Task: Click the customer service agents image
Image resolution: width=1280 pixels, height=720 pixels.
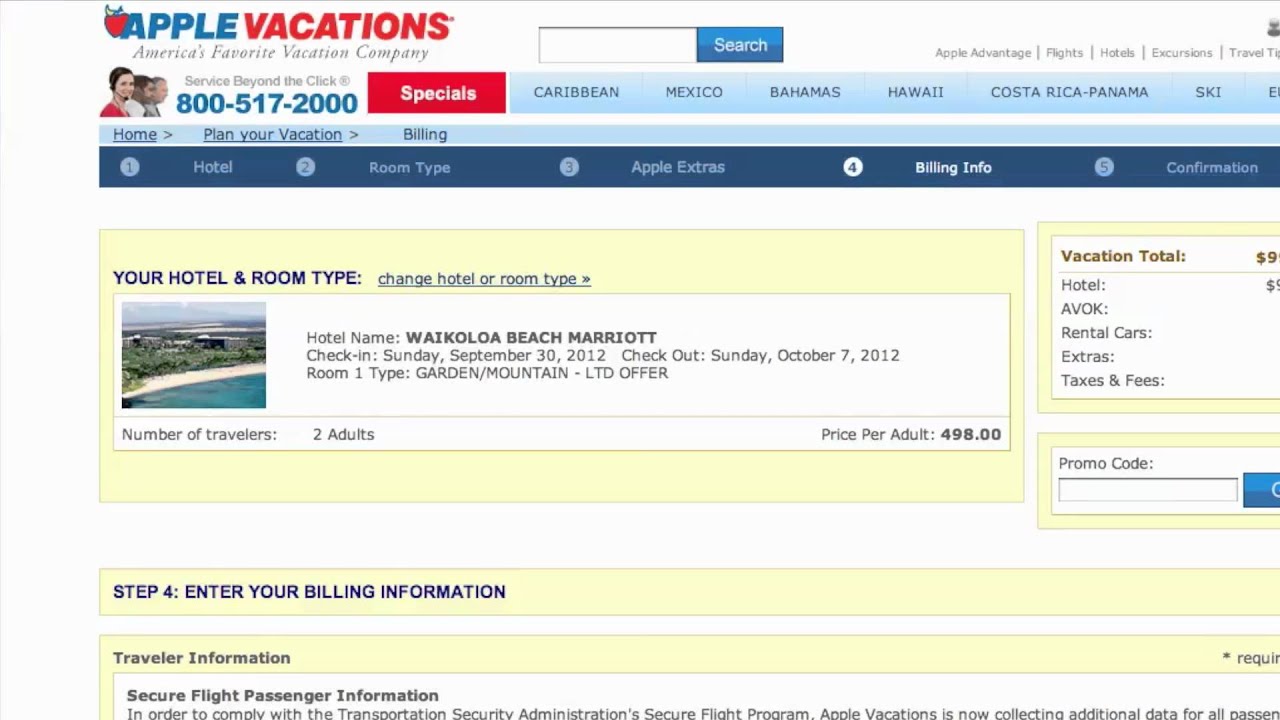Action: pos(135,92)
